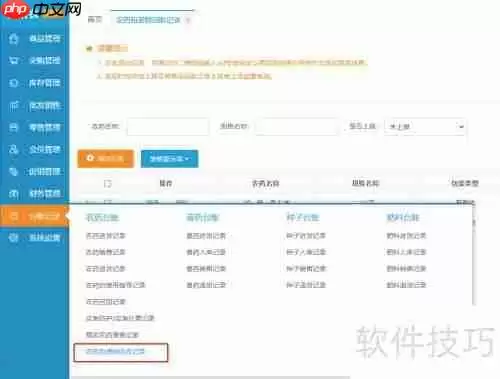Open the finance bank icon sidebar module
The height and width of the screenshot is (379, 500).
[x=34, y=194]
